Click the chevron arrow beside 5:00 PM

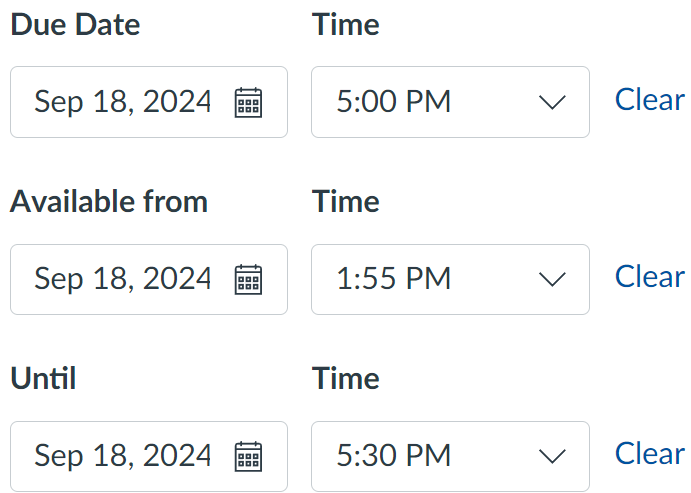tap(552, 102)
